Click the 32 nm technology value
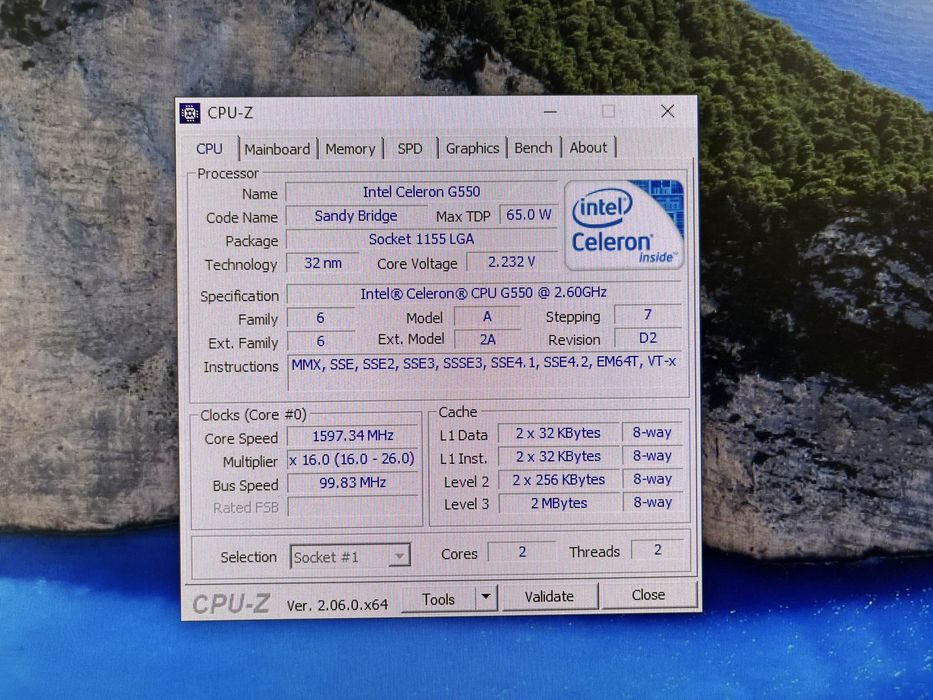This screenshot has height=700, width=933. tap(323, 262)
